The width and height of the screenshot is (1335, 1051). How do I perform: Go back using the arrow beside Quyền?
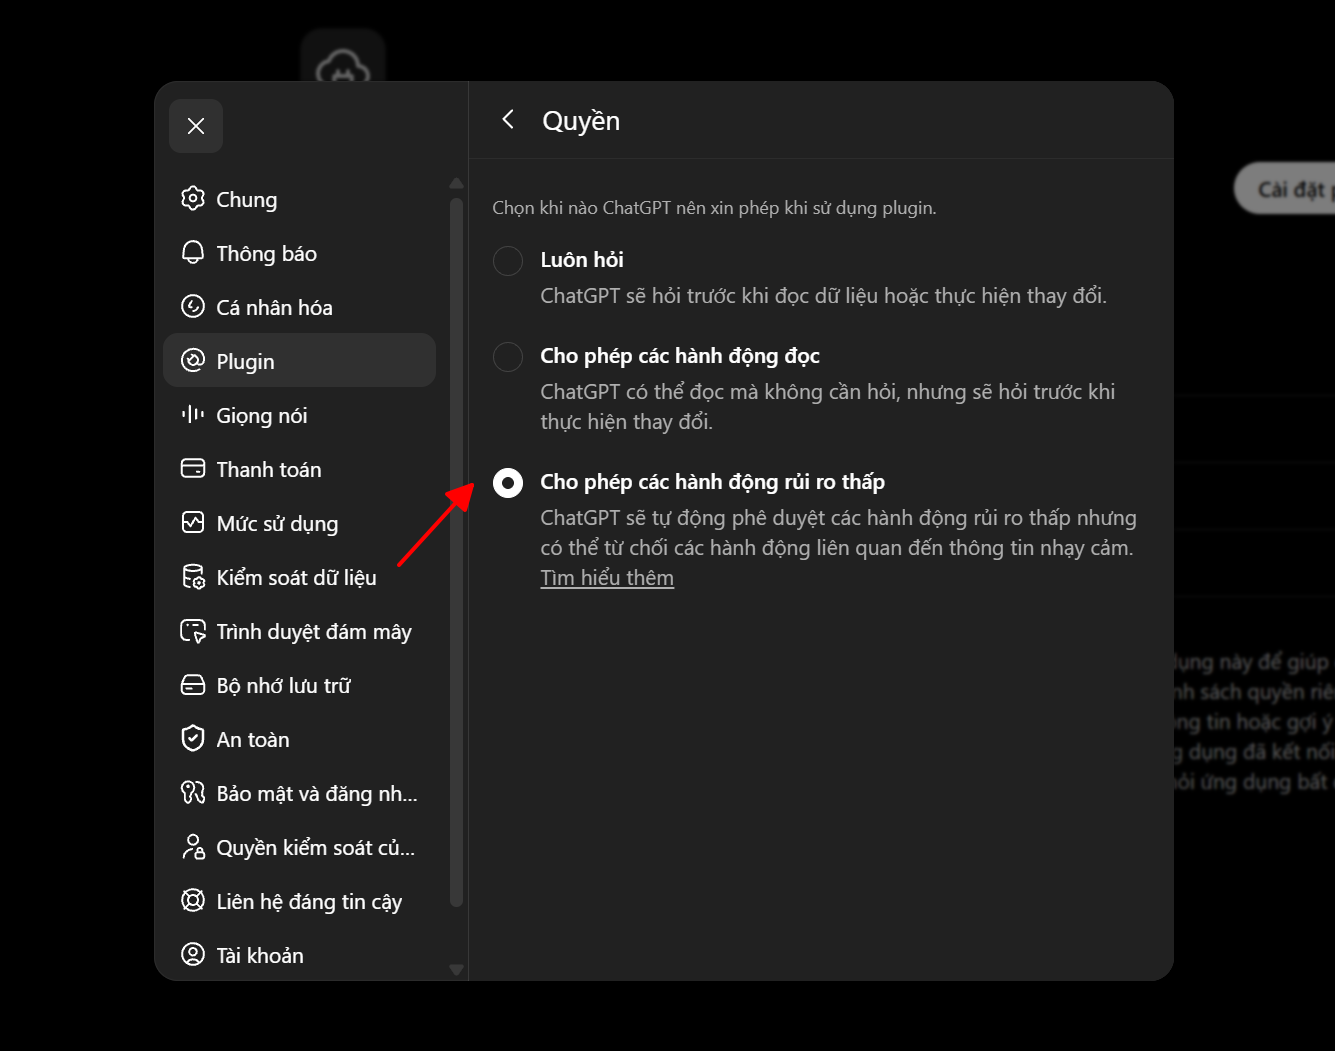click(x=508, y=120)
